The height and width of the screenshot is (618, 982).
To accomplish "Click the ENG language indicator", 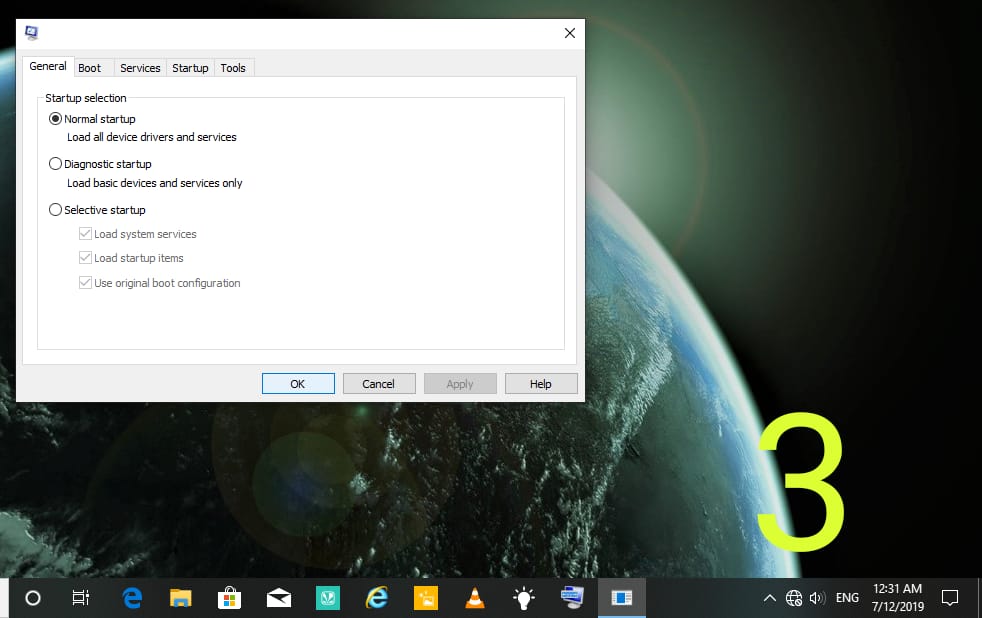I will click(x=847, y=598).
